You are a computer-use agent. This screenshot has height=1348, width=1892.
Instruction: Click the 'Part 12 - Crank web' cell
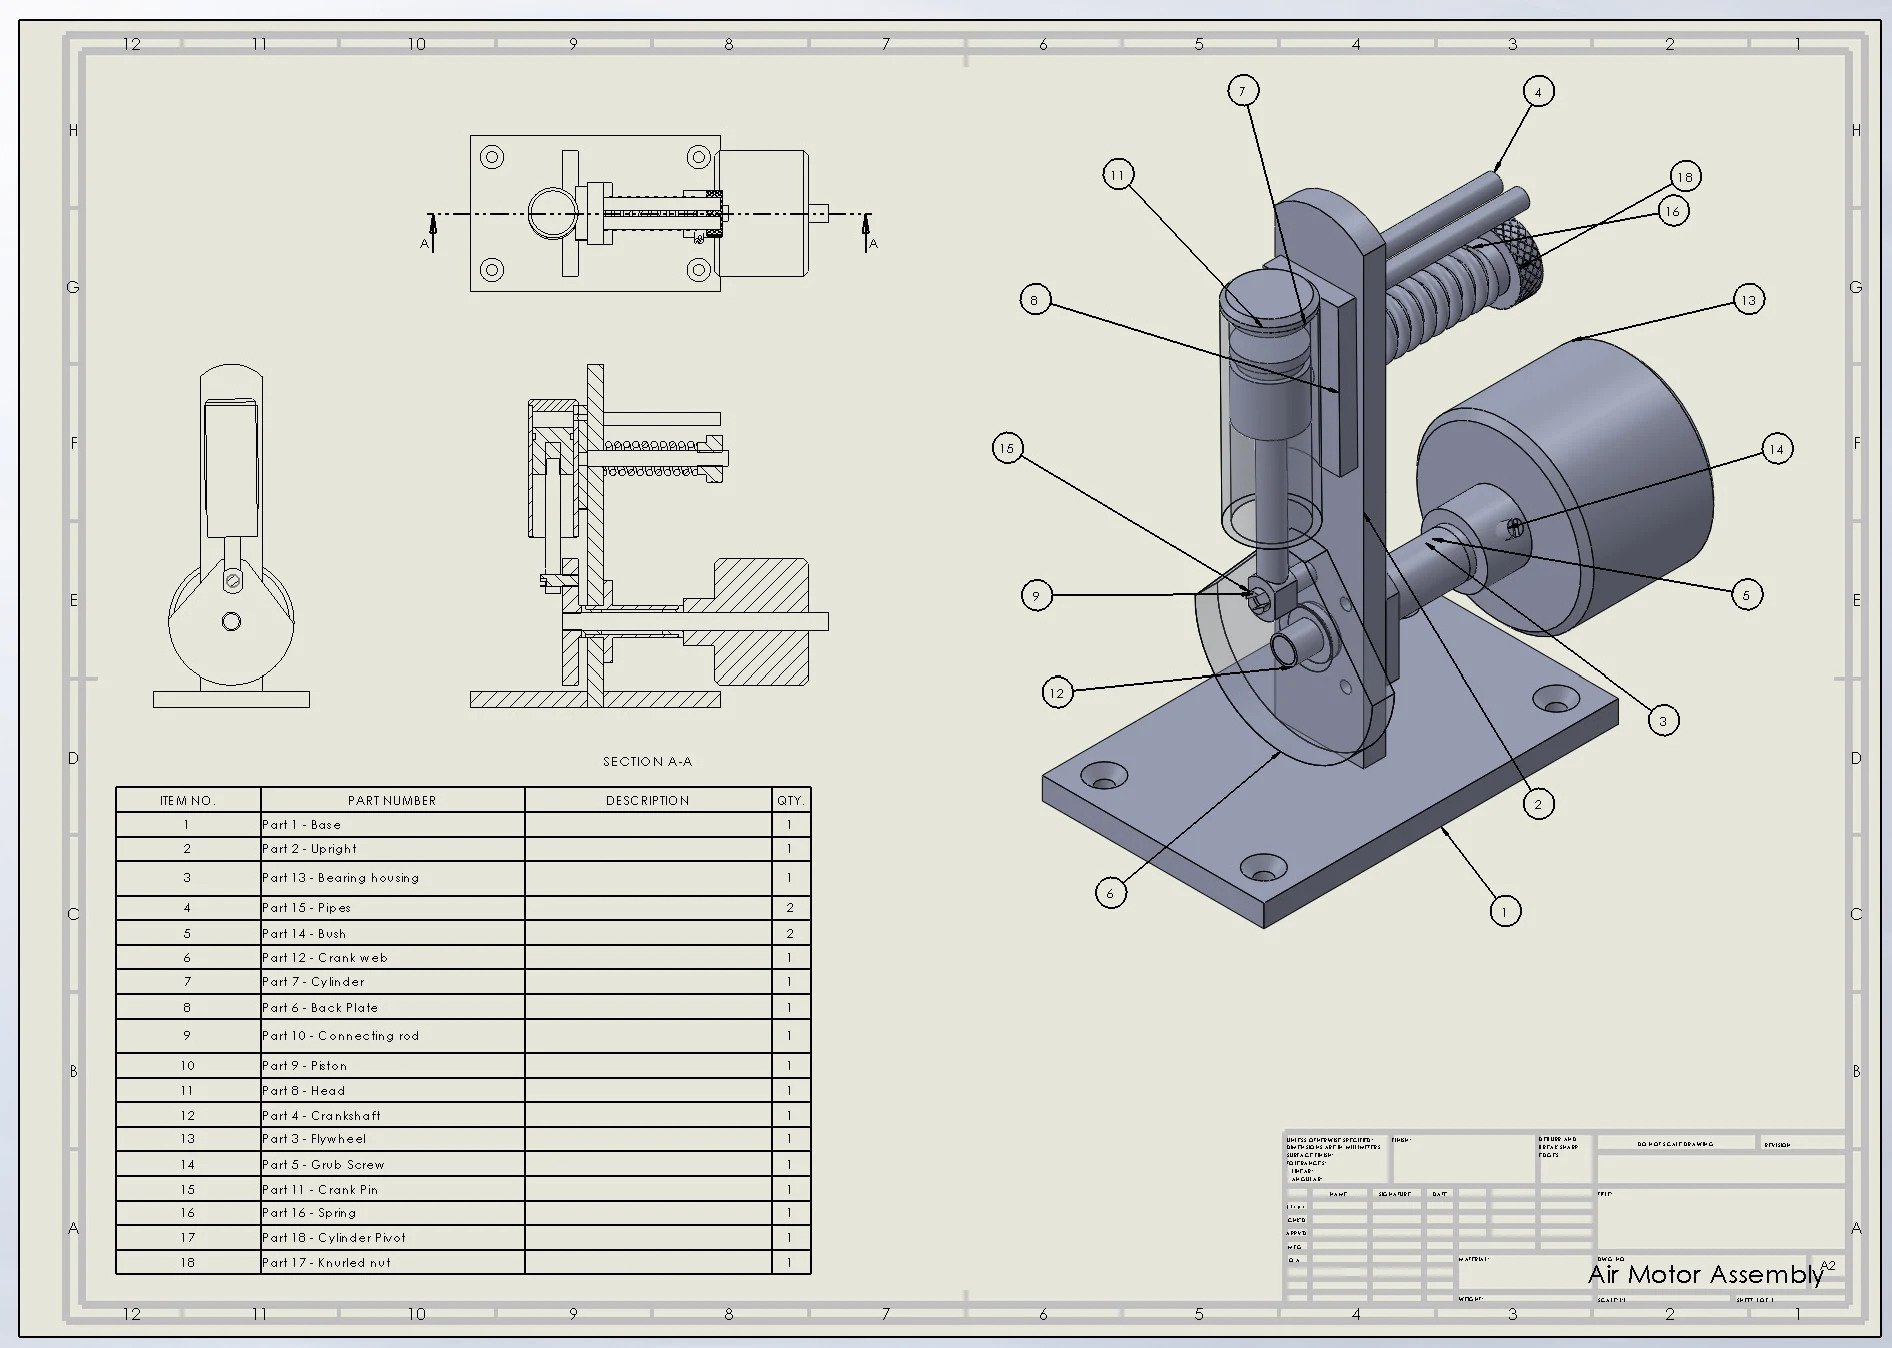(392, 958)
